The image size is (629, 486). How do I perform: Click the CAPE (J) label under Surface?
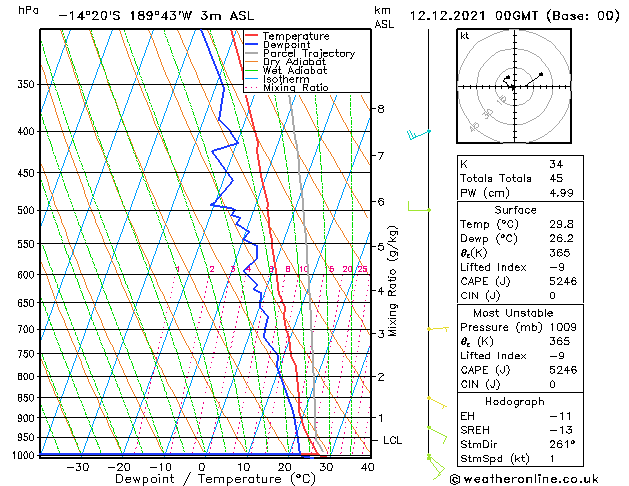[x=485, y=281]
